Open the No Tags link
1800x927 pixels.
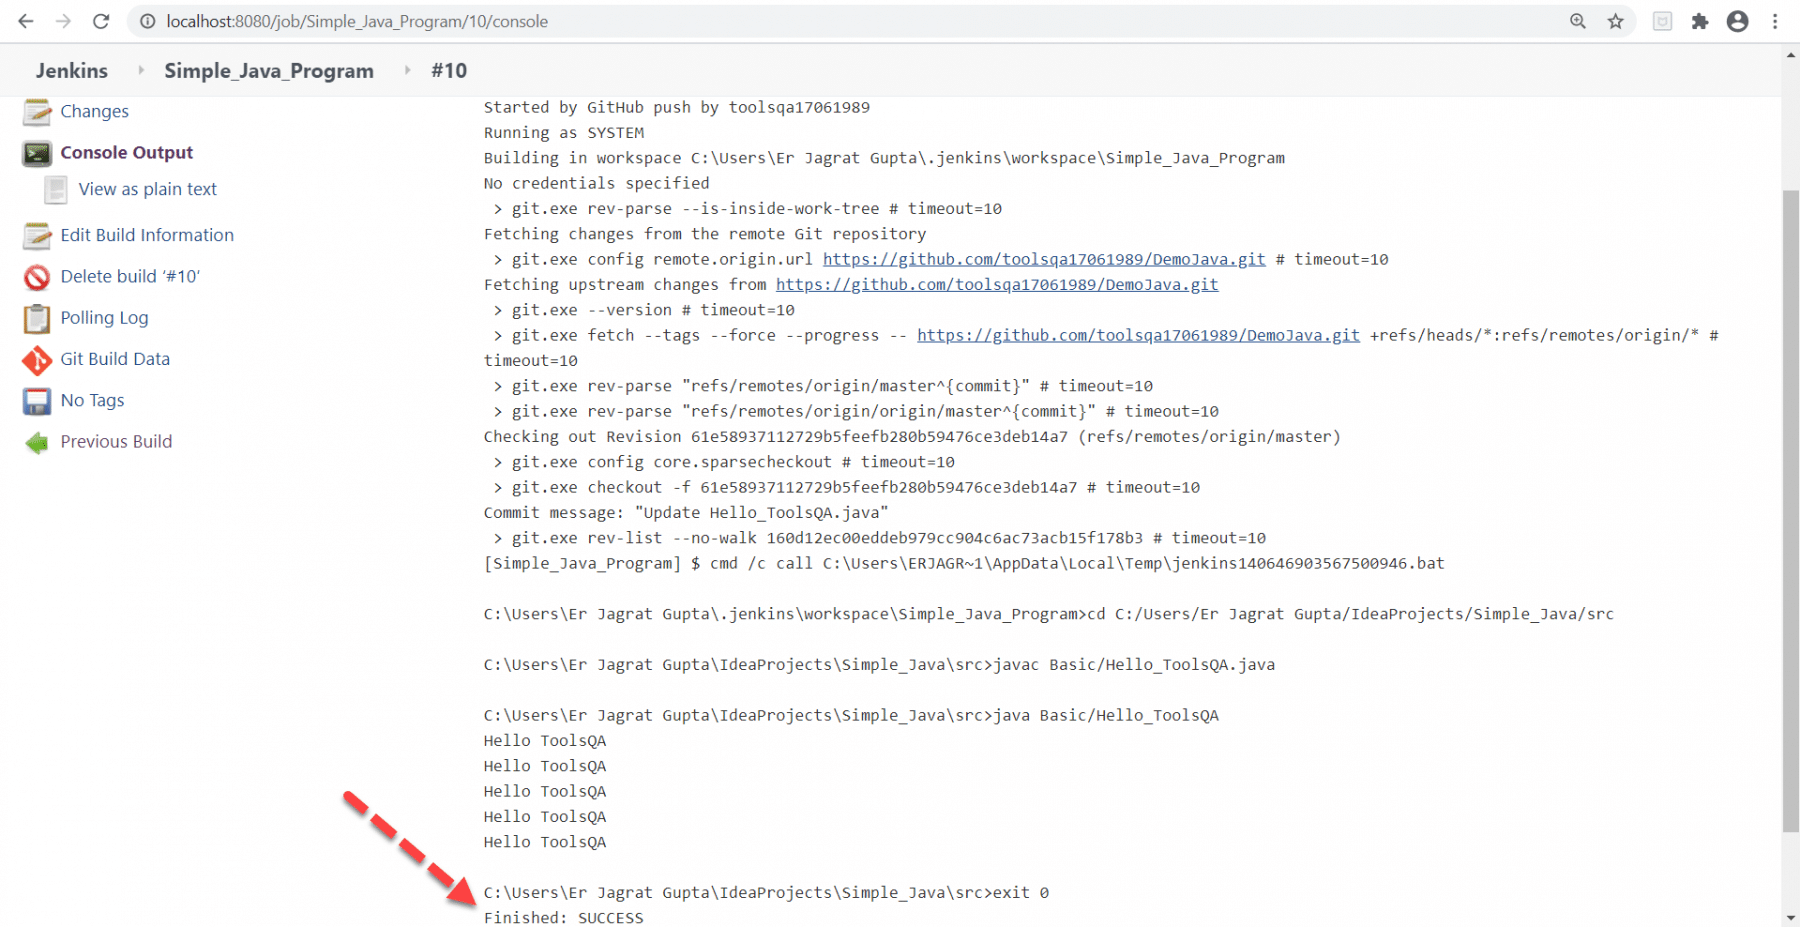point(92,400)
